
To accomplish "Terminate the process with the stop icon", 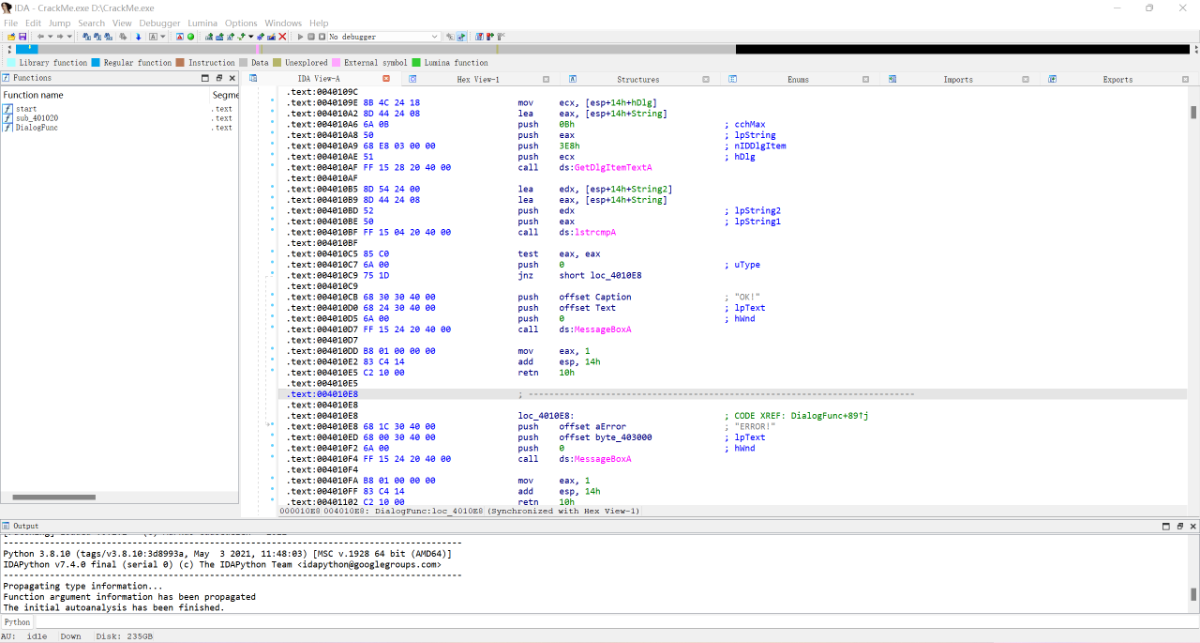I will click(x=321, y=36).
